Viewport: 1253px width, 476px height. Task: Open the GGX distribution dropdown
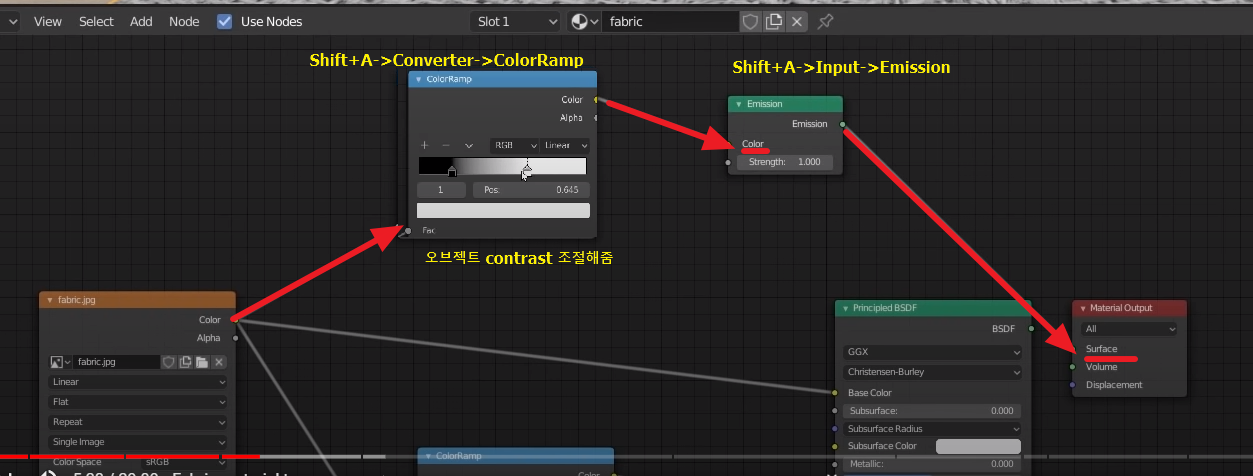click(x=933, y=352)
